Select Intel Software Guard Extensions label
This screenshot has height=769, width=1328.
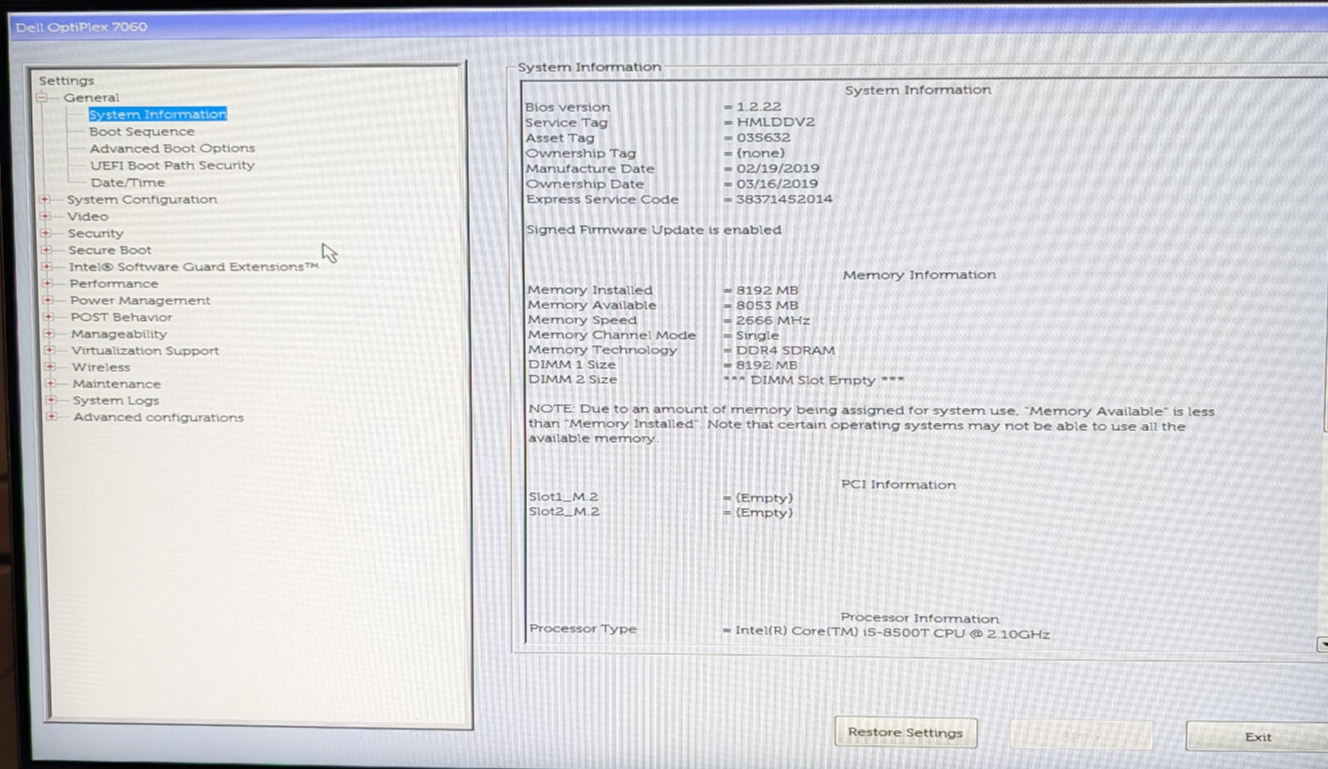pyautogui.click(x=194, y=267)
